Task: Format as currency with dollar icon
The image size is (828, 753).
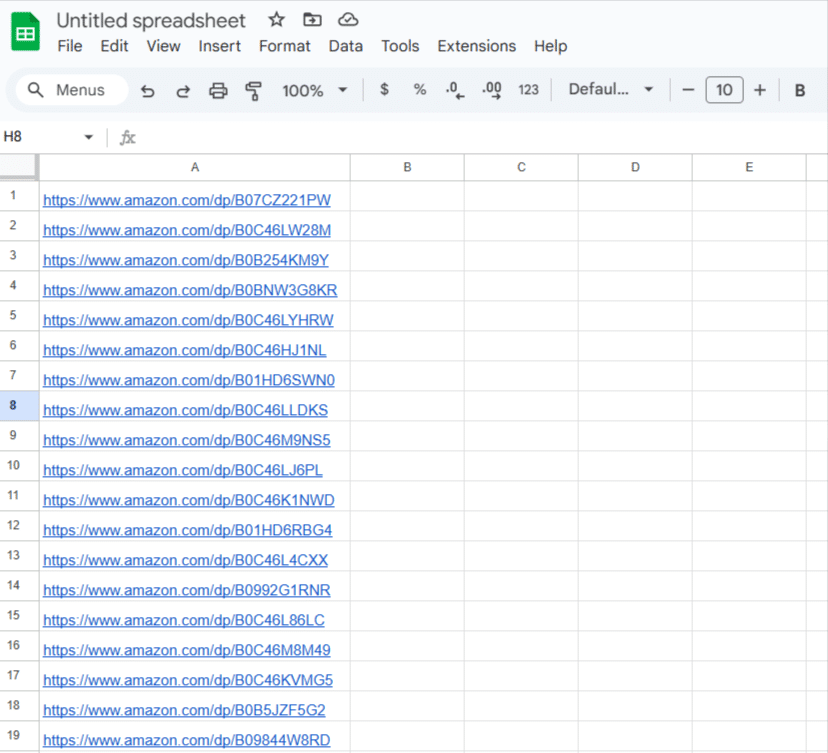Action: tap(384, 90)
